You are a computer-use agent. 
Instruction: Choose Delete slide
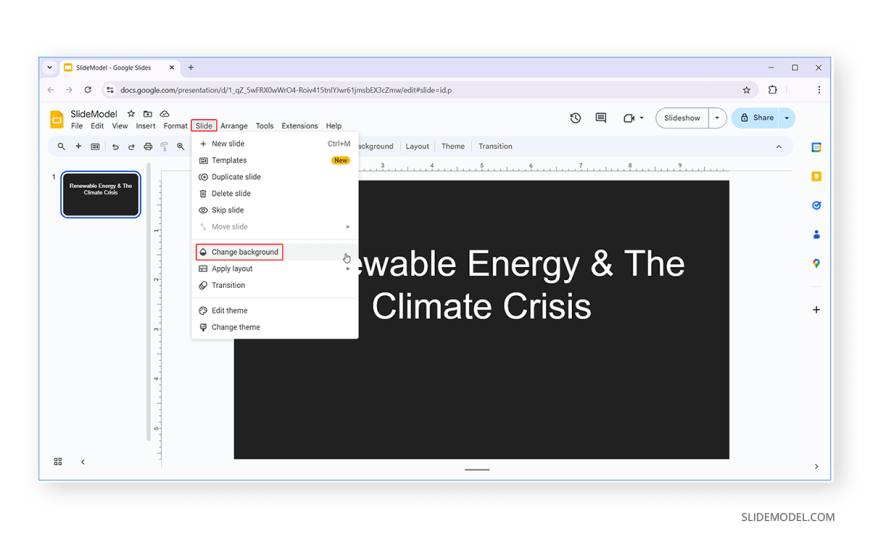point(275,194)
